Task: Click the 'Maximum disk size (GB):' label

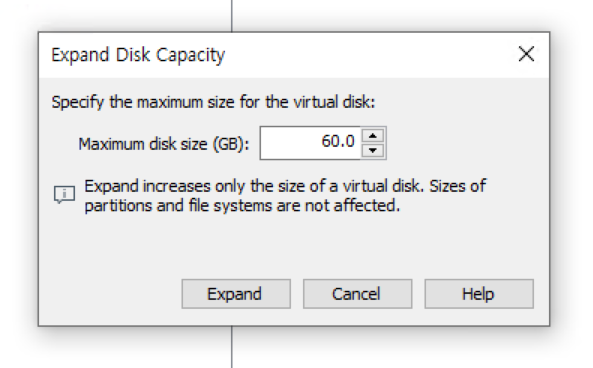Action: [164, 144]
